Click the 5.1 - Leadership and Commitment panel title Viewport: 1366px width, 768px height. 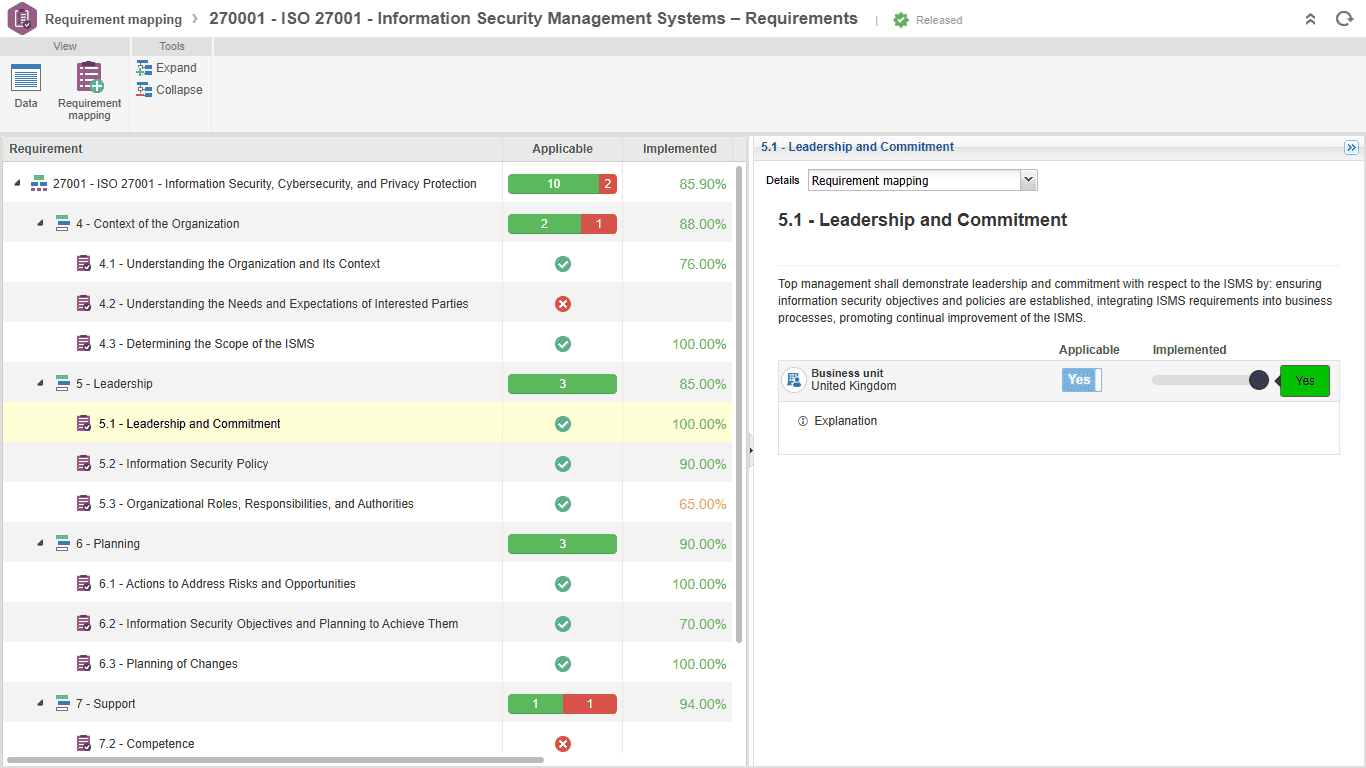click(857, 147)
